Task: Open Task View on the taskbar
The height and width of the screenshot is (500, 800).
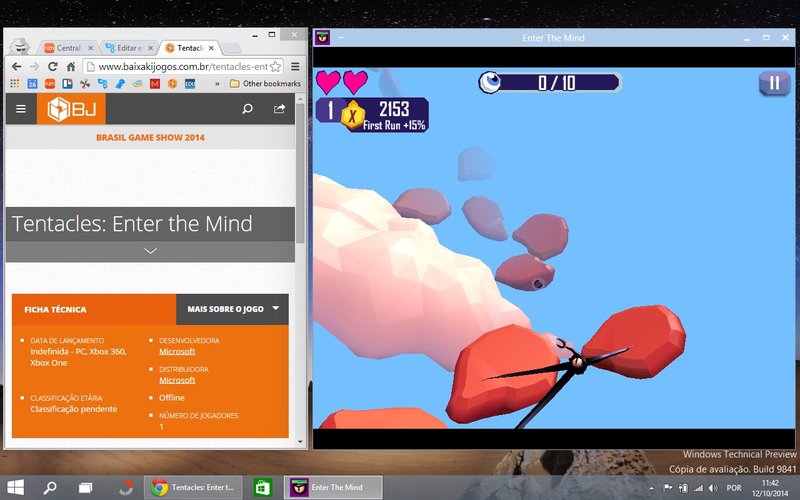Action: coord(86,488)
